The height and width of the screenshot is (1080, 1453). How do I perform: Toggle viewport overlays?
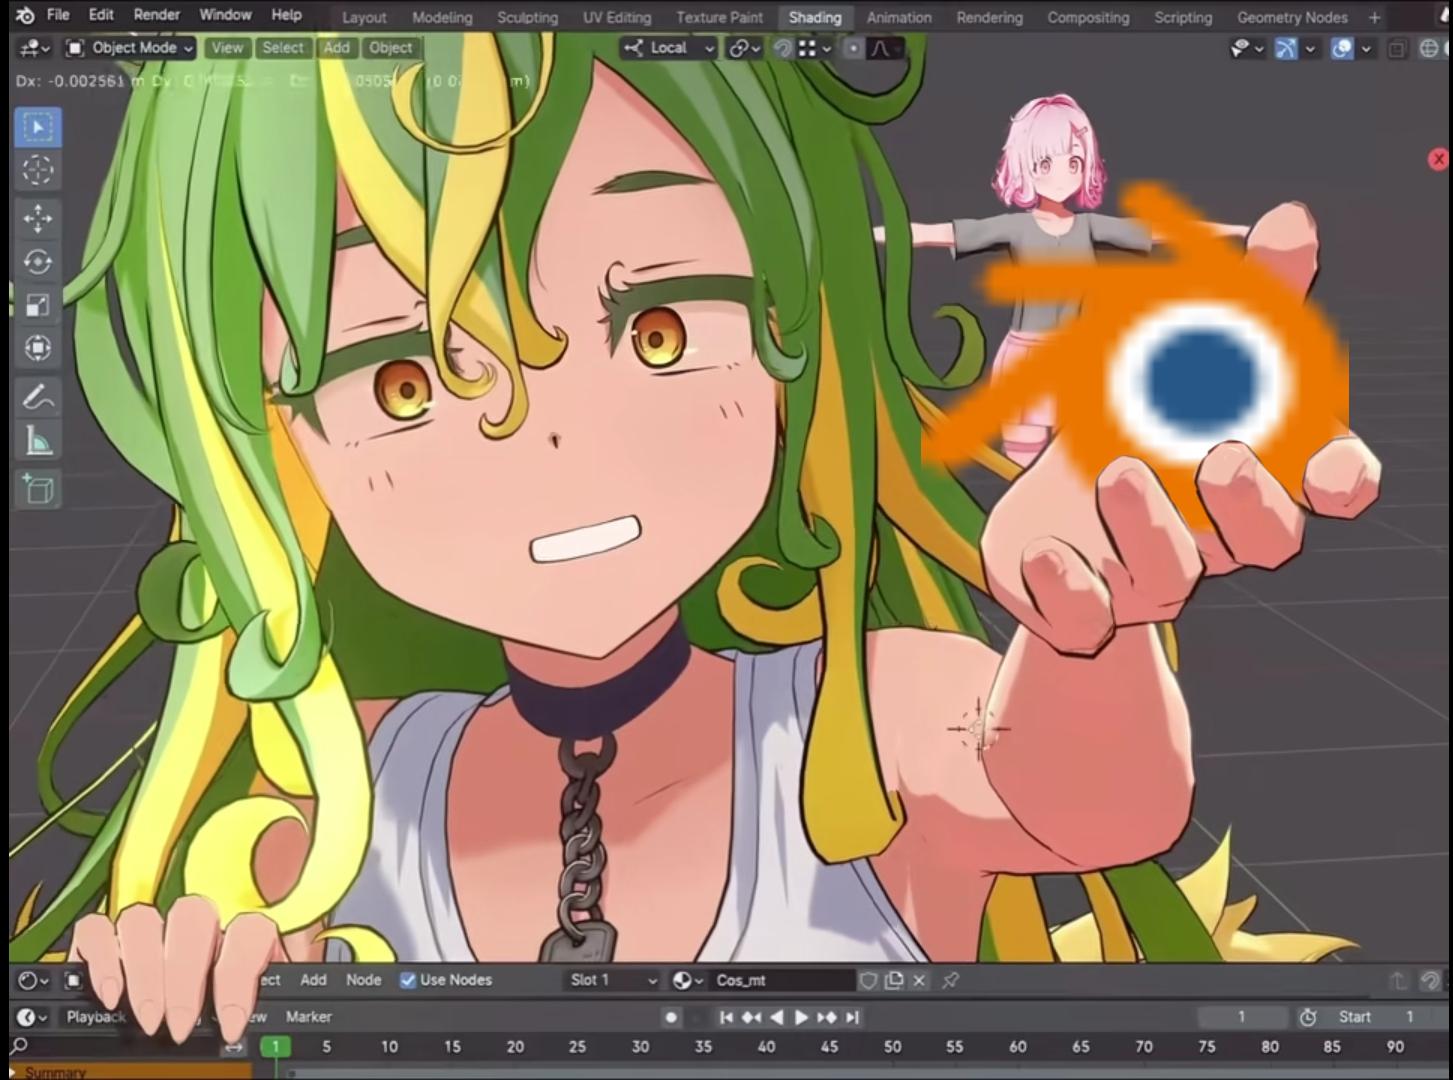[1342, 48]
